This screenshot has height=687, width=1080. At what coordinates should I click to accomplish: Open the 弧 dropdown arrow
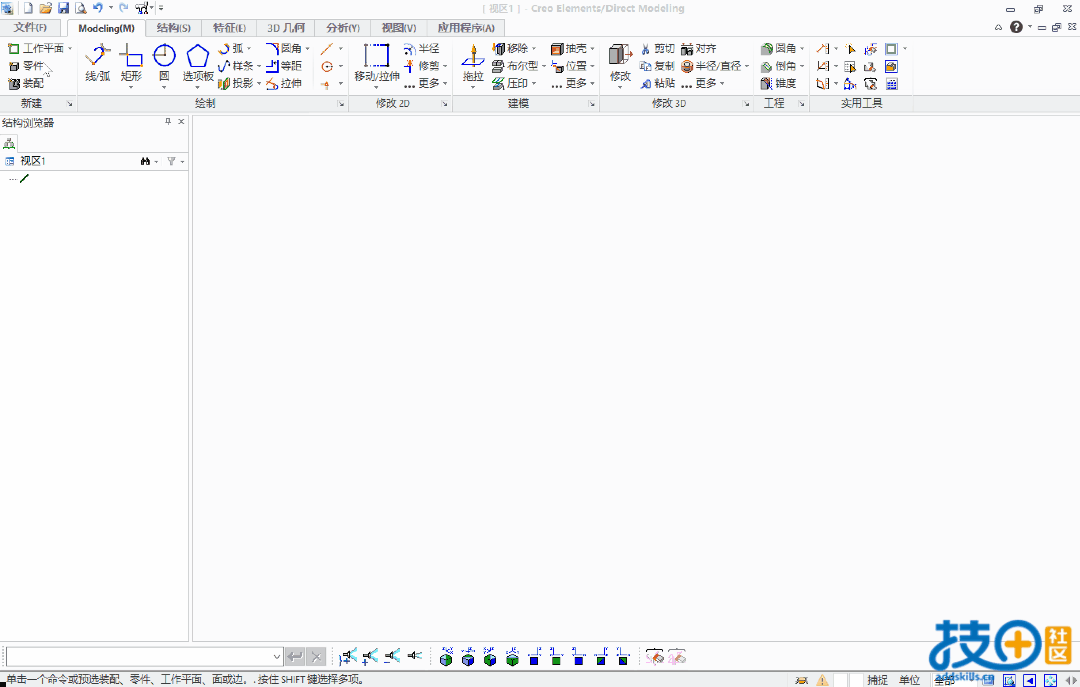tap(249, 48)
